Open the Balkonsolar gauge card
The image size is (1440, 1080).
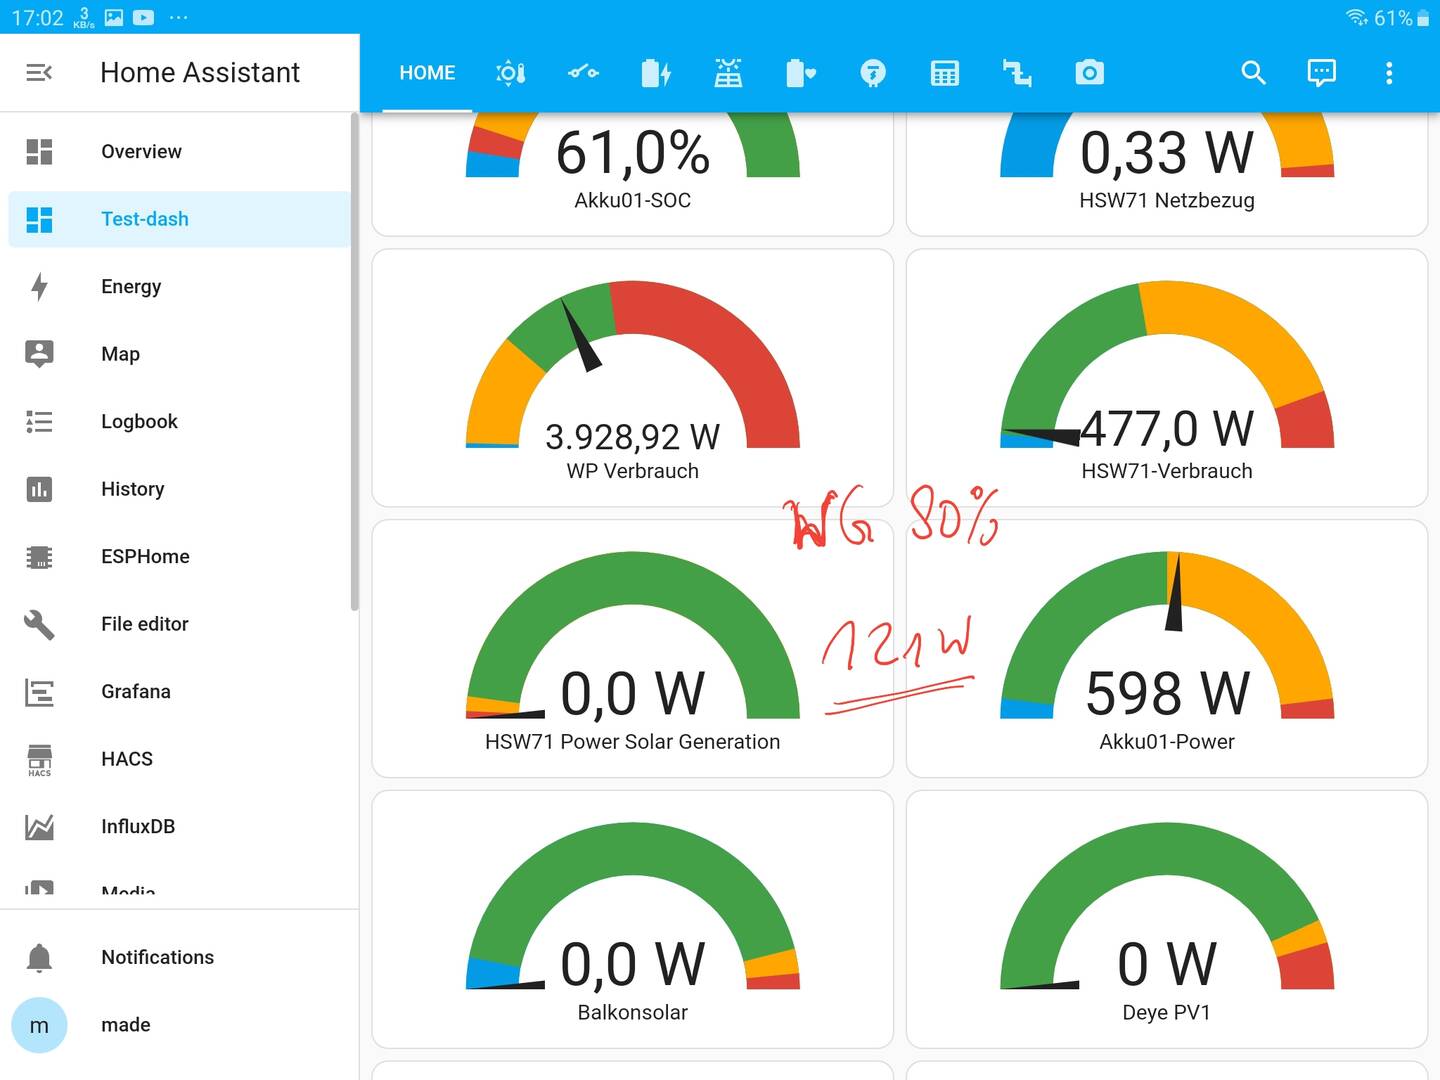[x=633, y=919]
